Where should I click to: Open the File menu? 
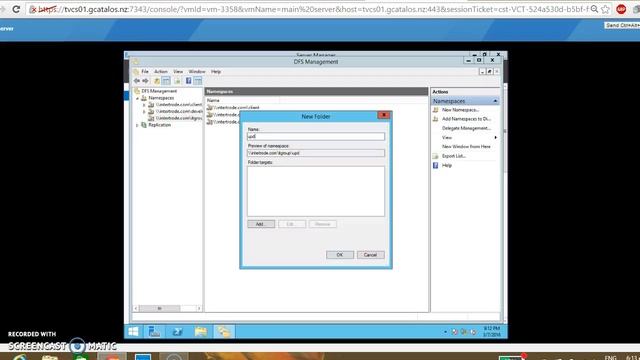[144, 71]
